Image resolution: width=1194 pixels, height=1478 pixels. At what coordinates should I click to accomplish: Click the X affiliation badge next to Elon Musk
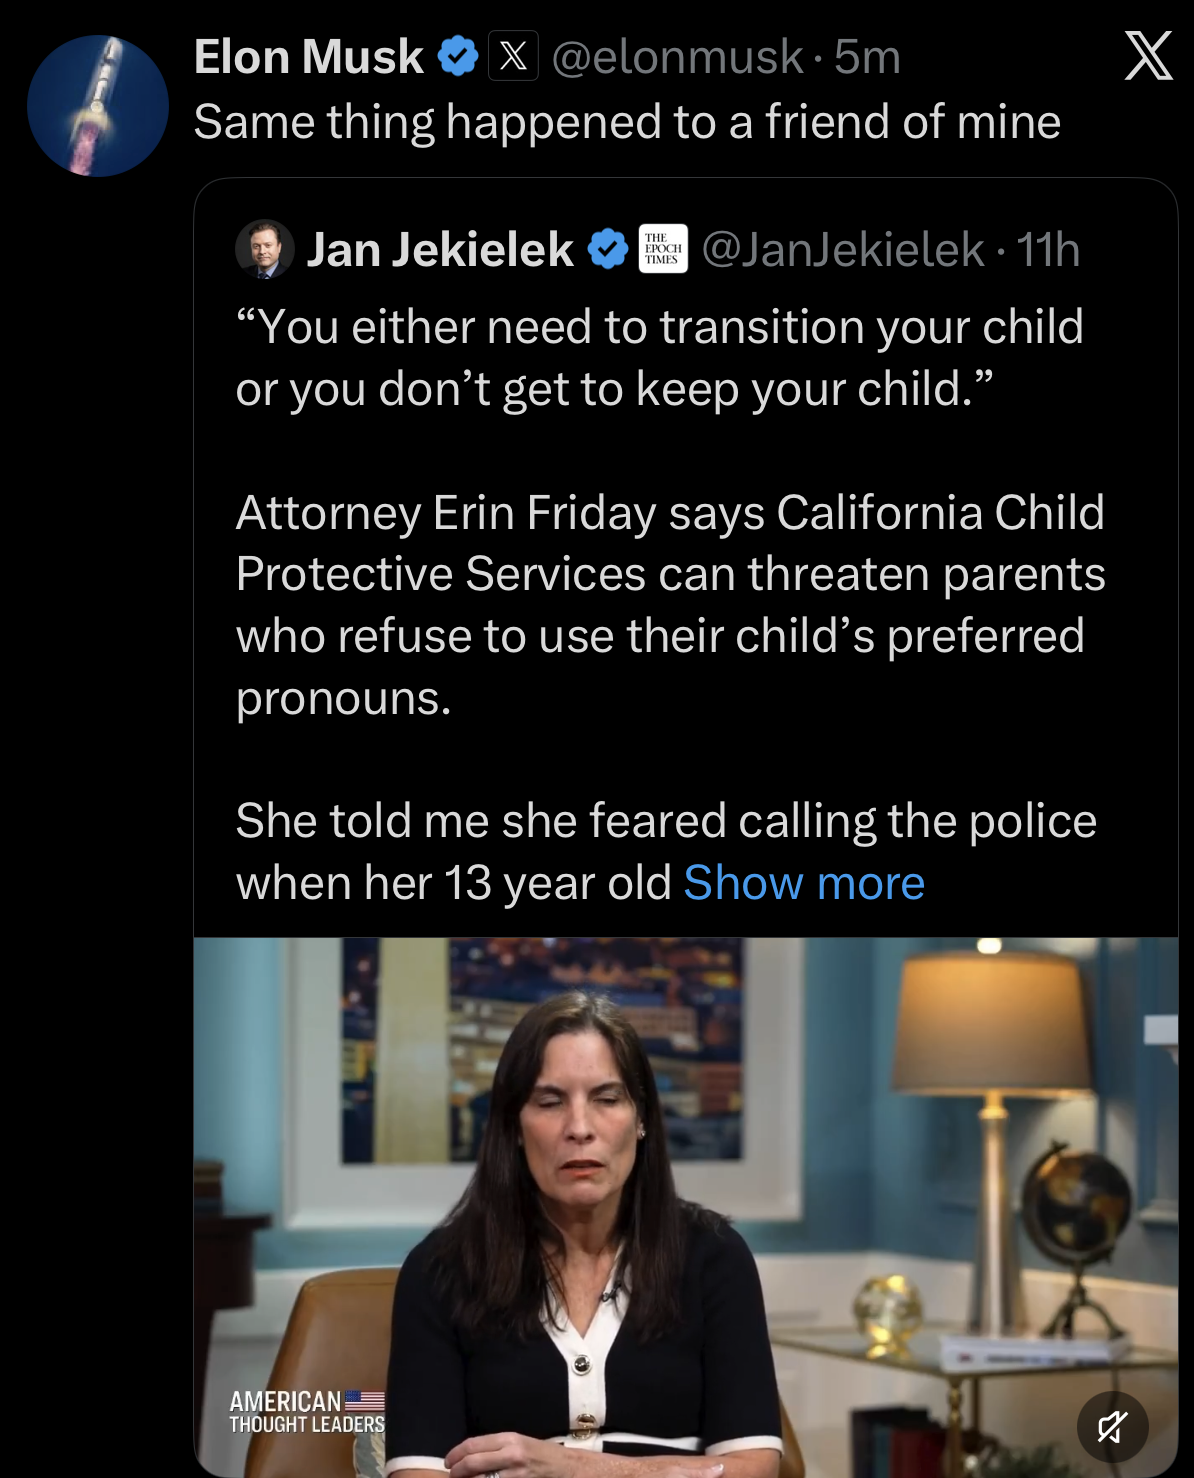point(513,56)
